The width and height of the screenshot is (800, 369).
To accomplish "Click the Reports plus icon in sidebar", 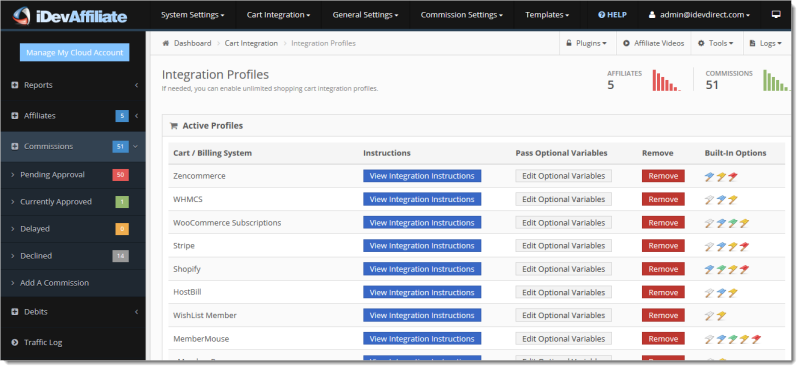I will point(15,85).
